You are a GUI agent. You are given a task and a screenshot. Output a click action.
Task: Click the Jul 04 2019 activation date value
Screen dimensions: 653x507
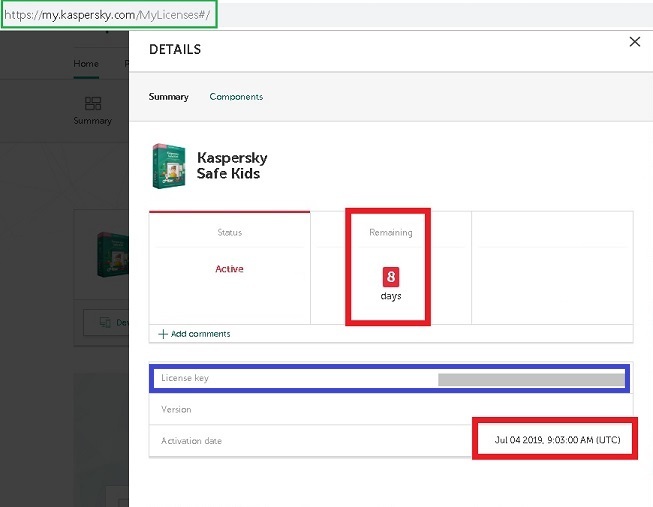tap(557, 440)
